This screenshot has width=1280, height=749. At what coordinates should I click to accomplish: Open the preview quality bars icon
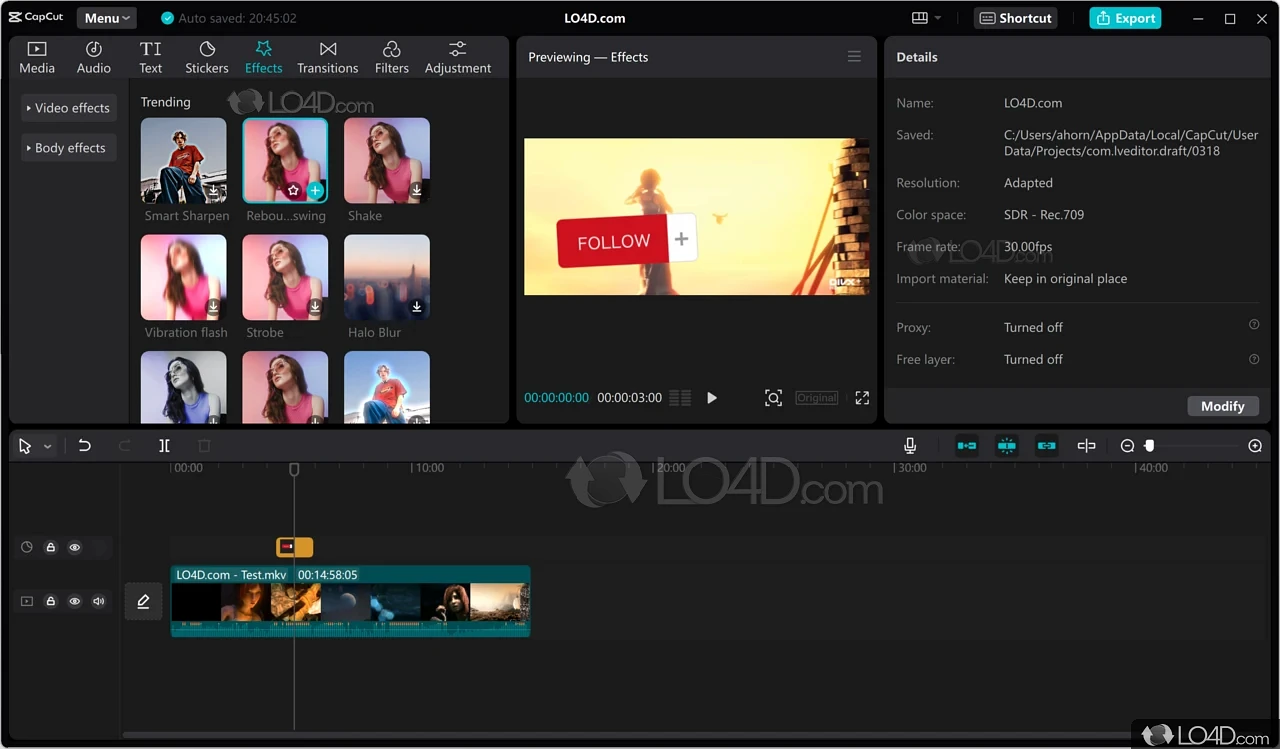tap(680, 398)
